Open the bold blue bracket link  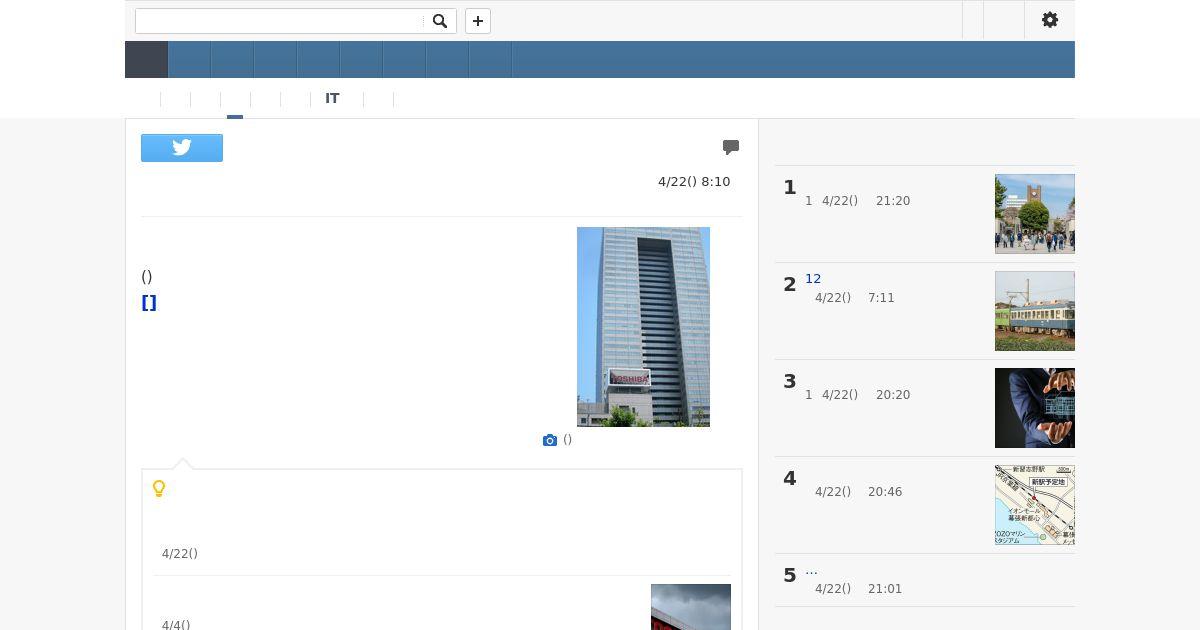coord(149,303)
